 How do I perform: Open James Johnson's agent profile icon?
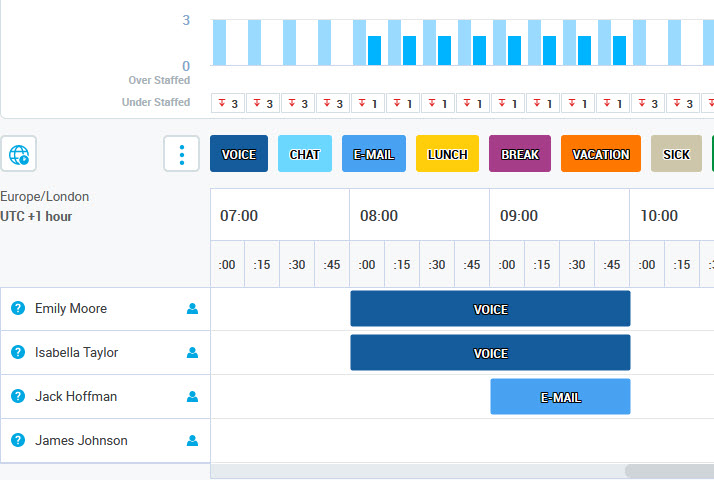(193, 441)
